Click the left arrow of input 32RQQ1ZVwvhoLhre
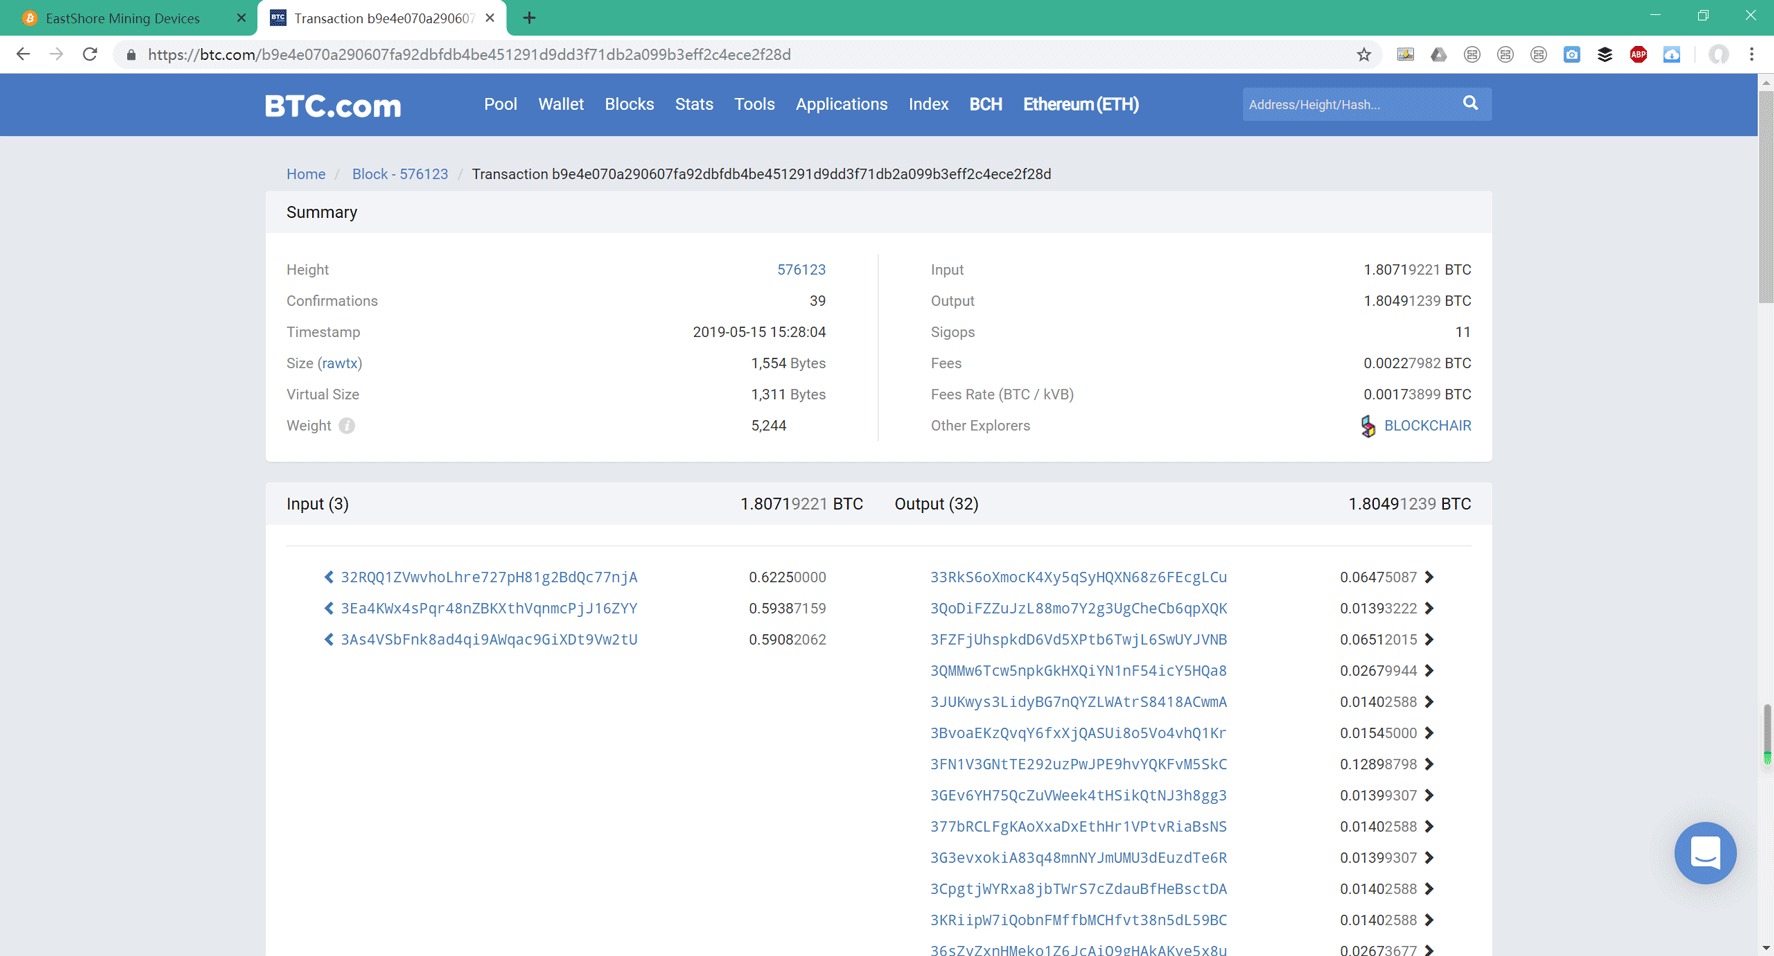Image resolution: width=1774 pixels, height=956 pixels. 329,577
